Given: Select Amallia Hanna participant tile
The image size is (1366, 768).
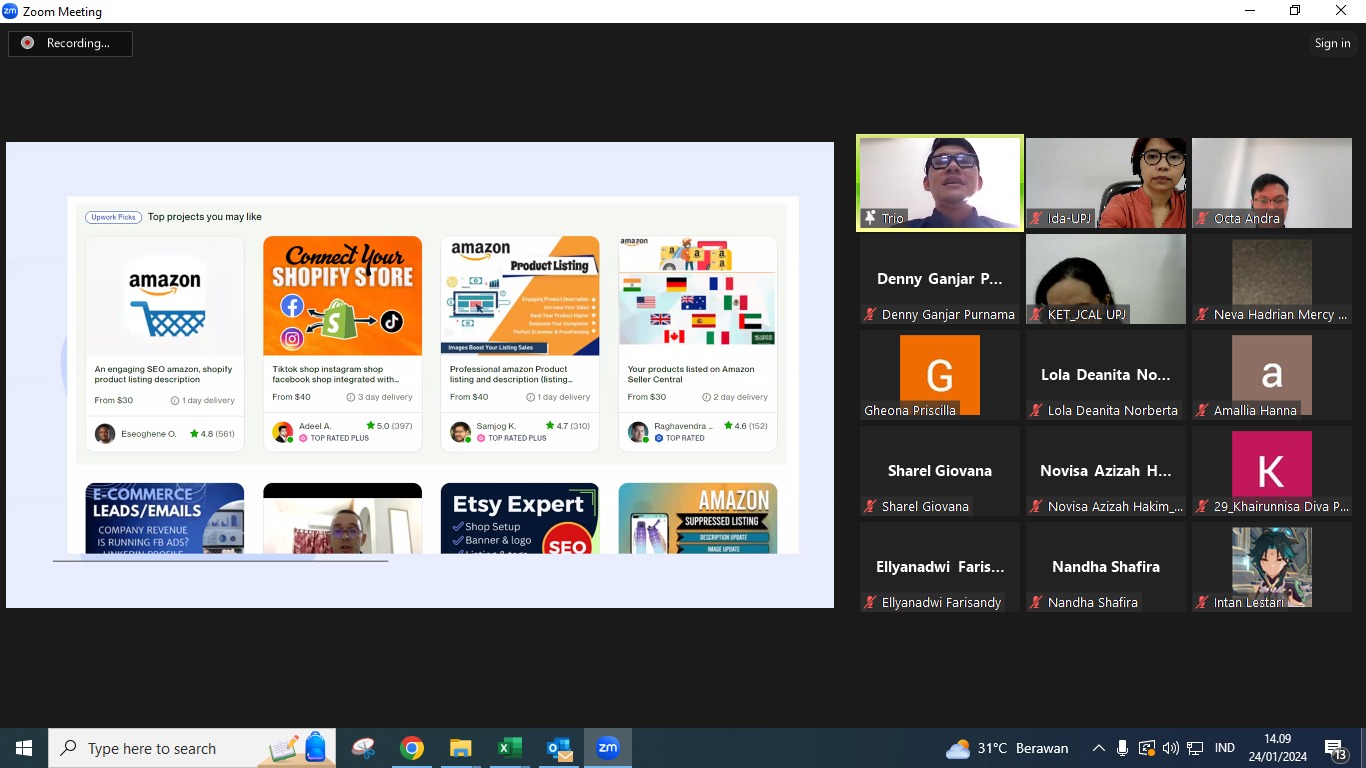Looking at the screenshot, I should pyautogui.click(x=1272, y=375).
